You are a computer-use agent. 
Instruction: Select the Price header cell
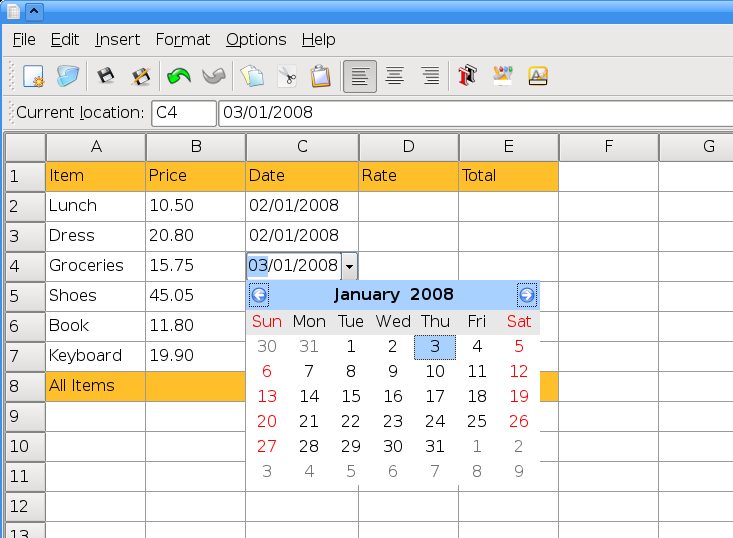(195, 176)
